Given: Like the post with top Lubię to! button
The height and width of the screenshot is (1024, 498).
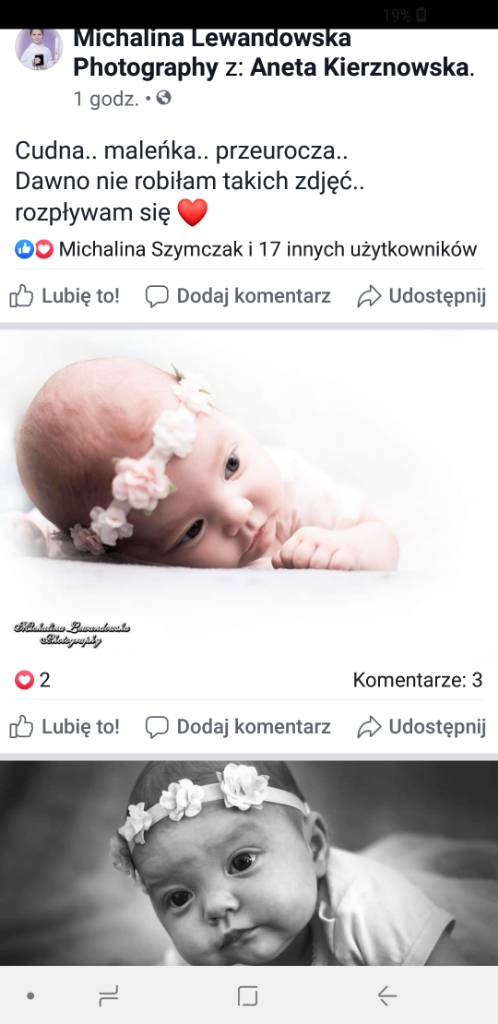Looking at the screenshot, I should (x=65, y=296).
